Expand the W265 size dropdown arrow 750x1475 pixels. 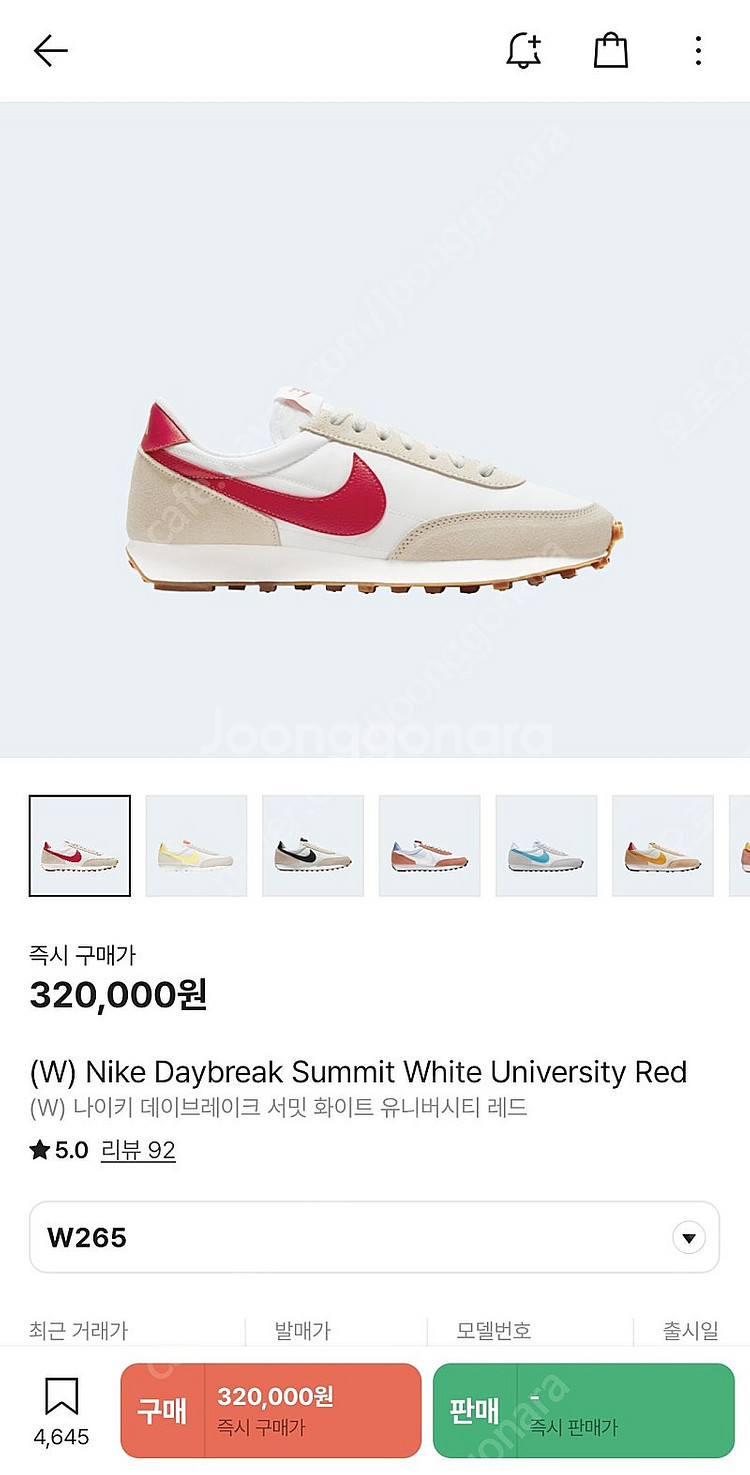point(688,1238)
